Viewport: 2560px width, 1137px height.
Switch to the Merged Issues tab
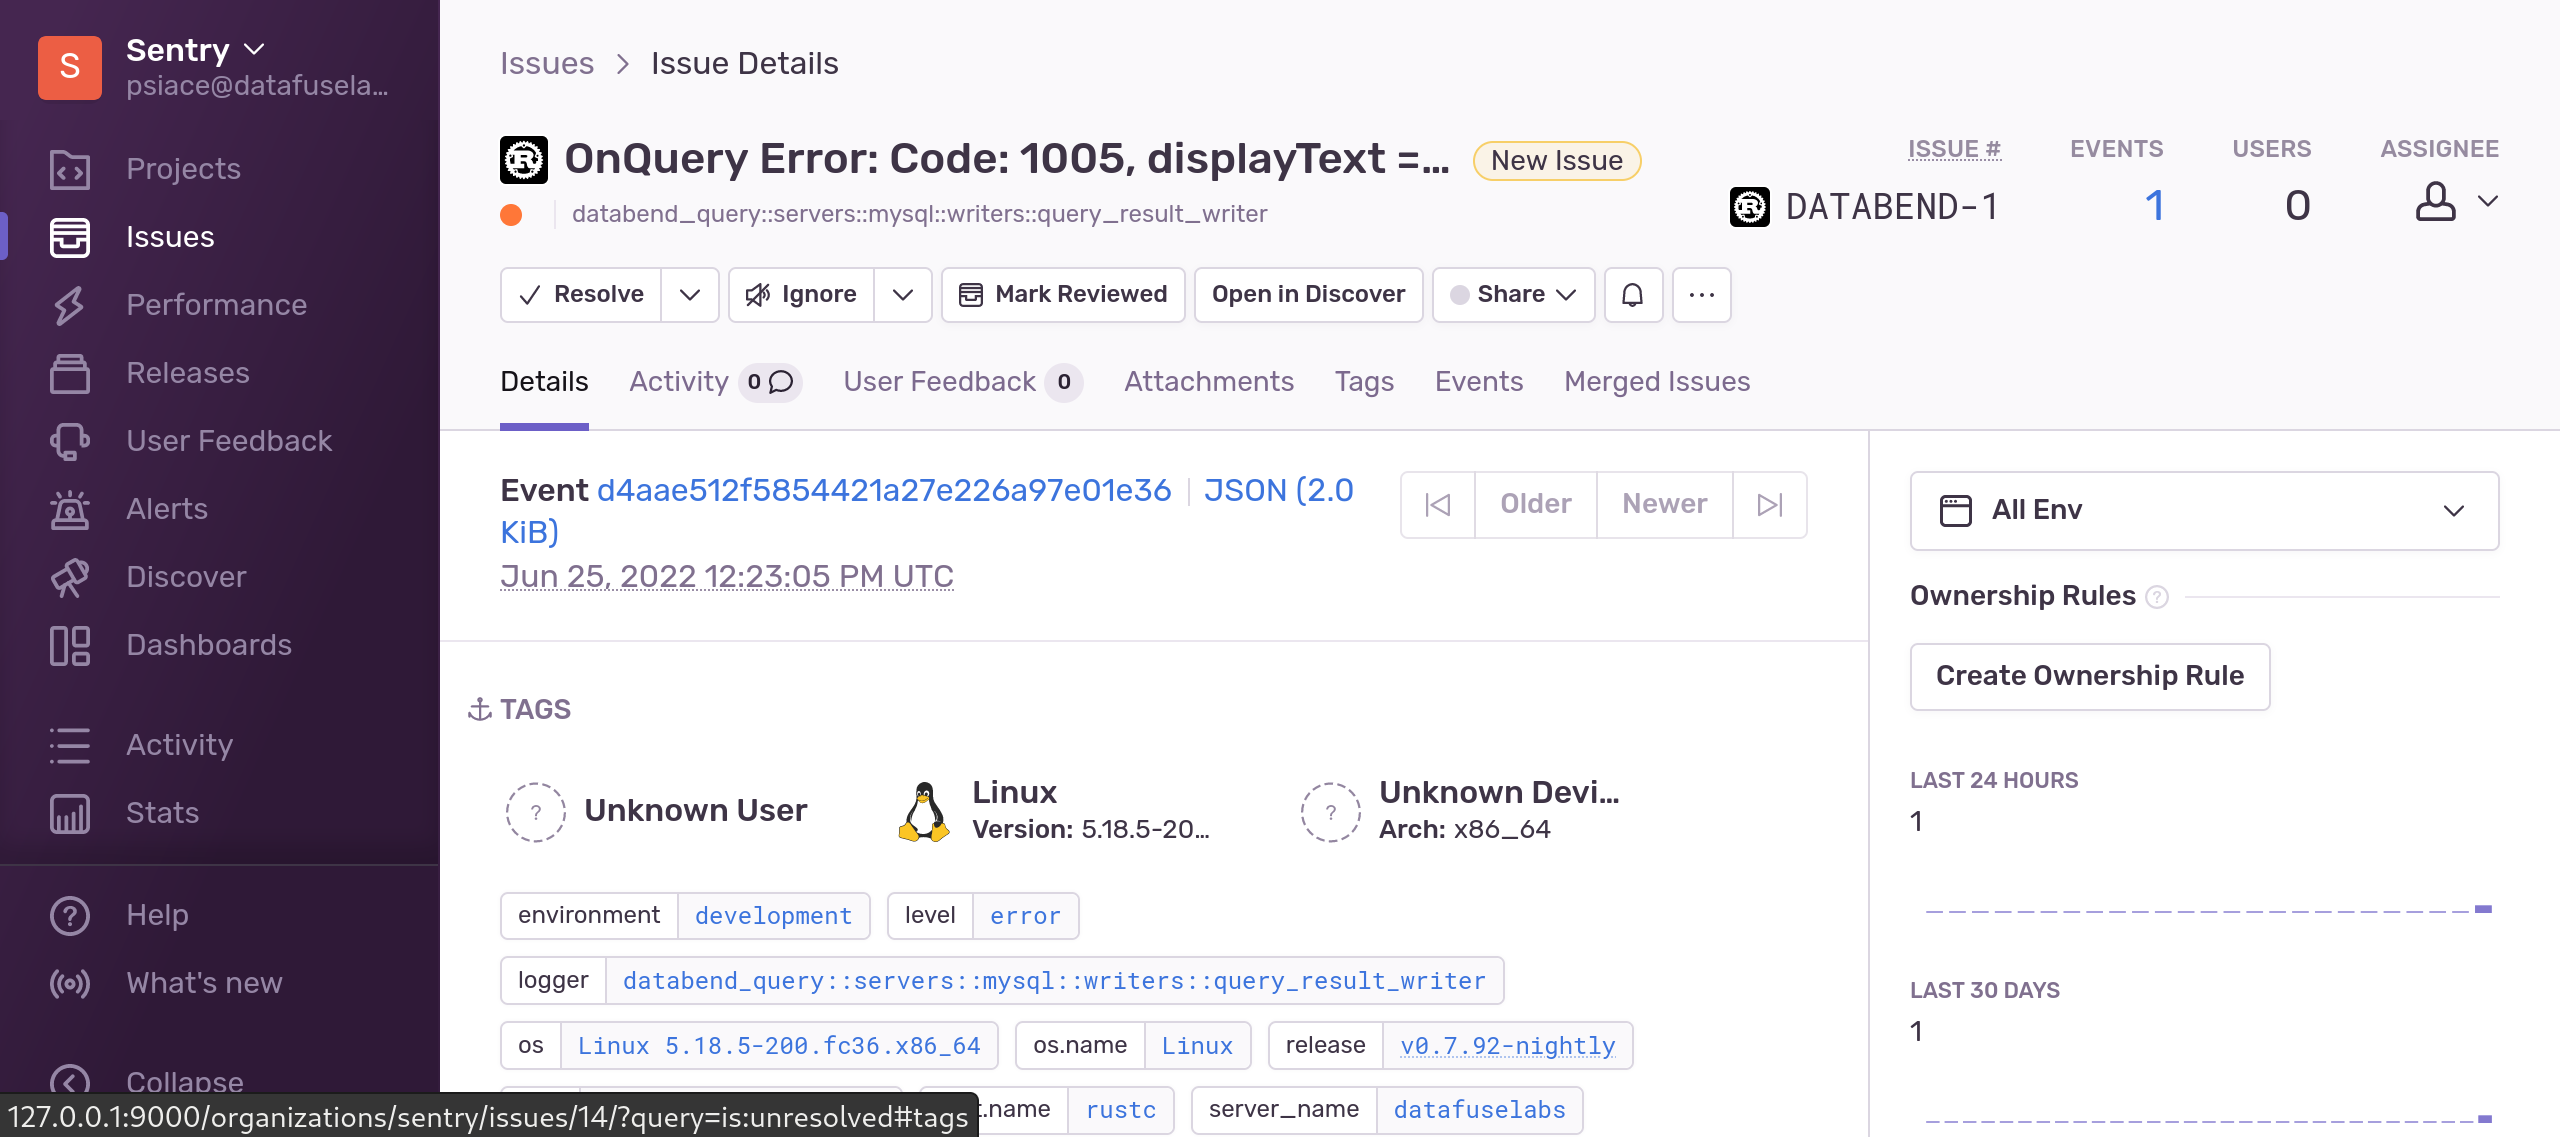1656,381
